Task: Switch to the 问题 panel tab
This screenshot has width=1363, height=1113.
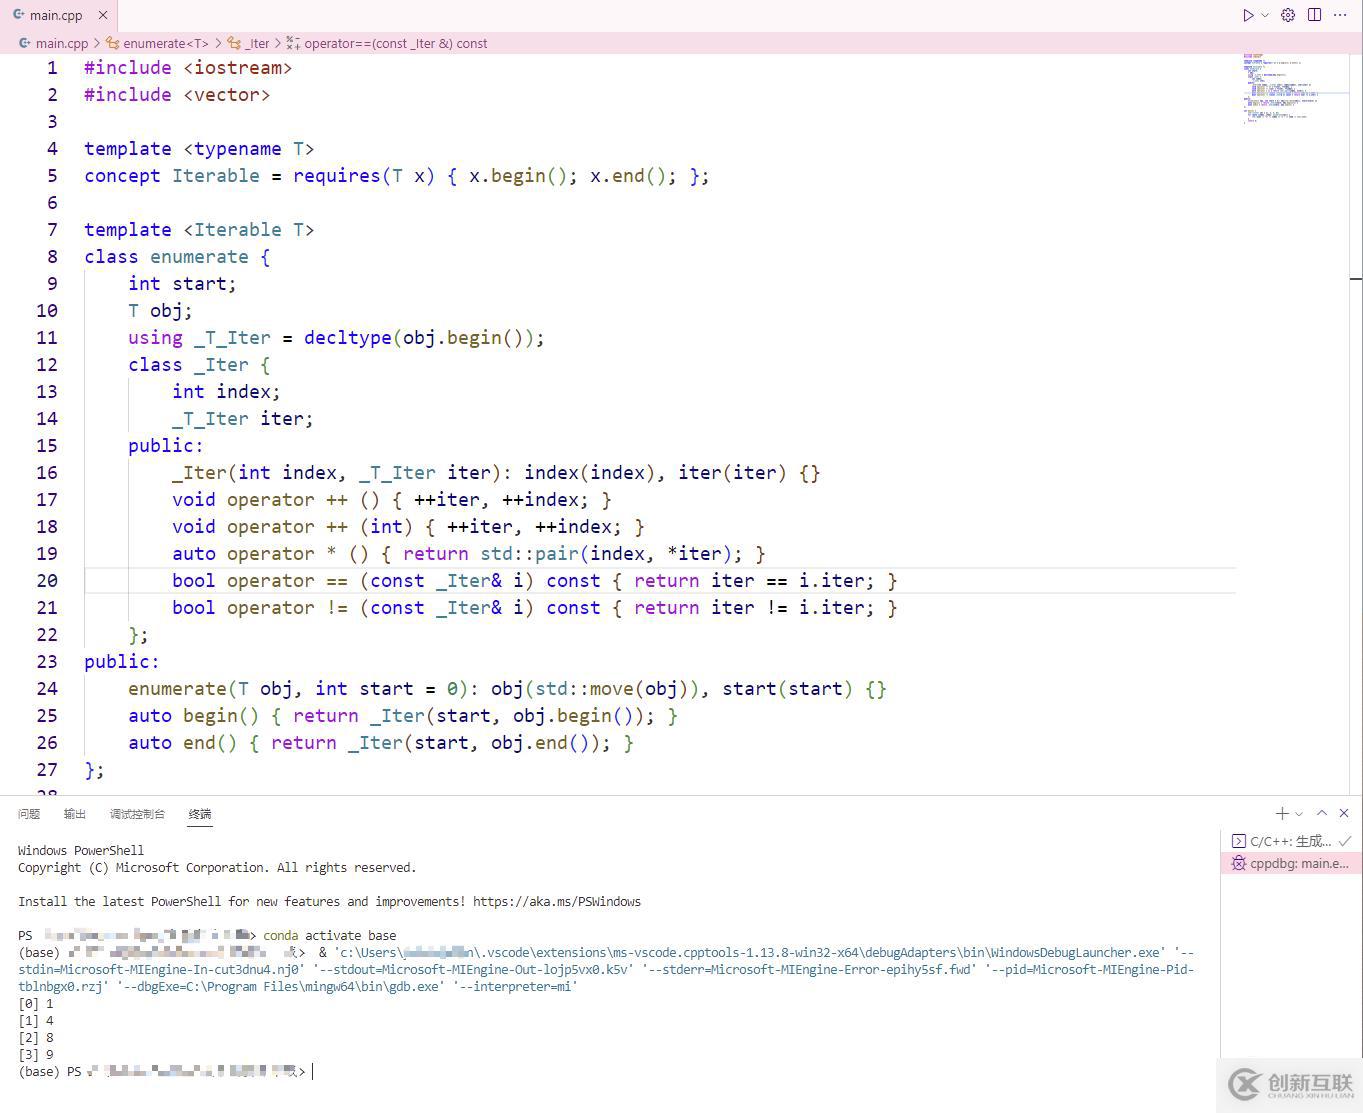Action: click(29, 814)
